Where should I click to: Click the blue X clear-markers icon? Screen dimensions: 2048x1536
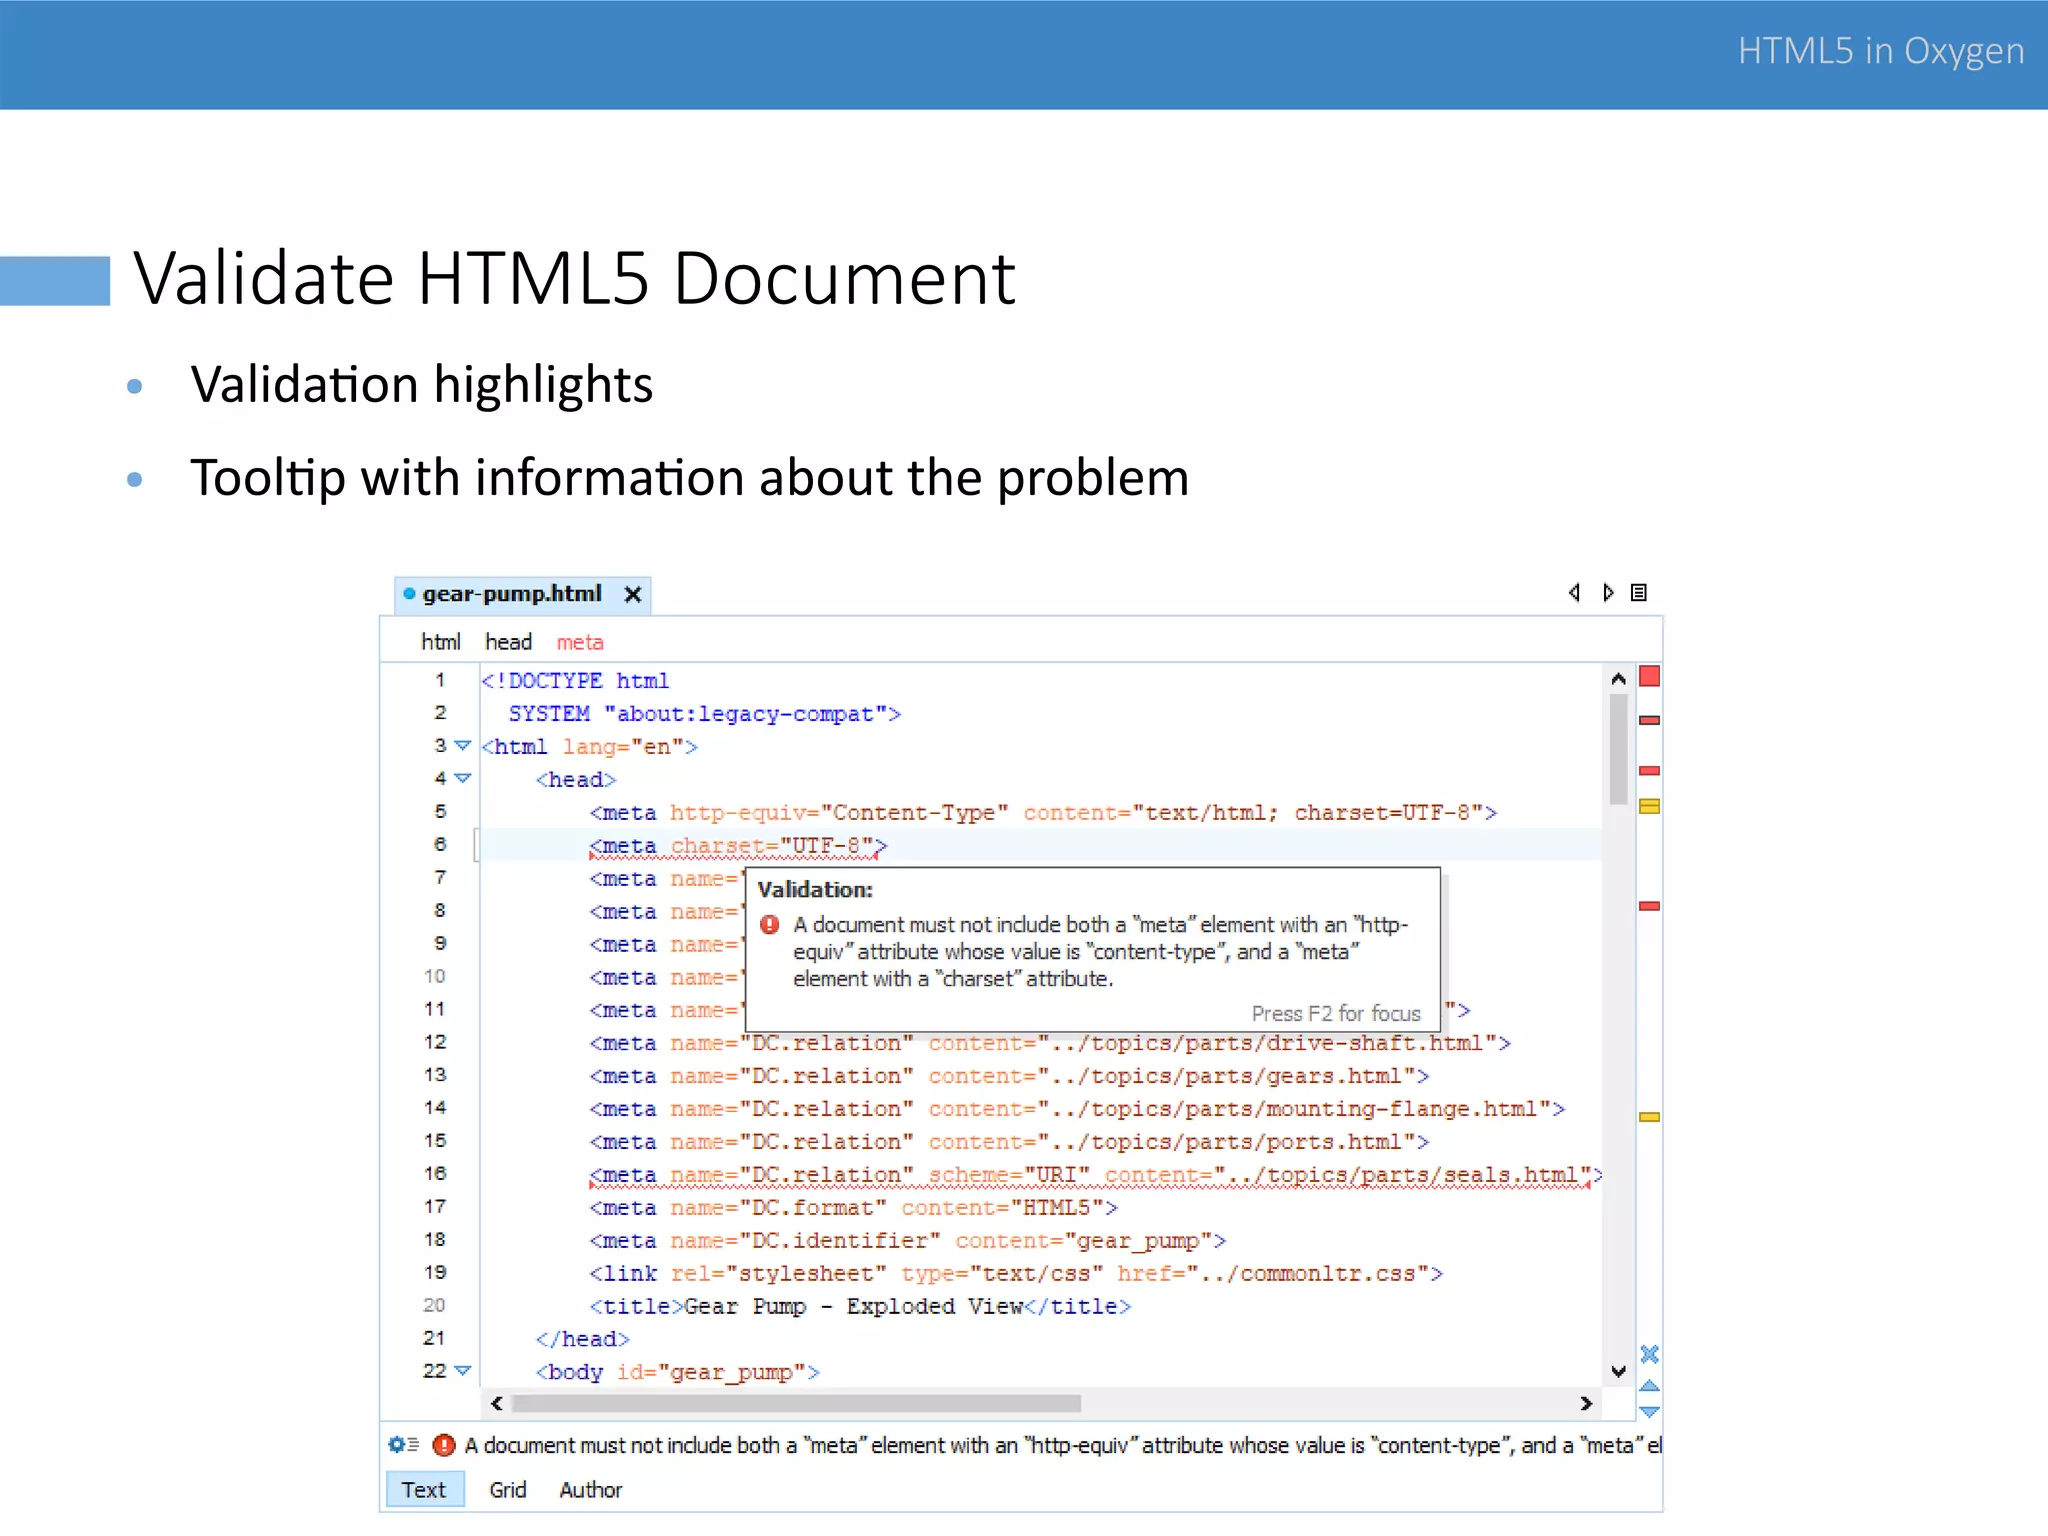click(x=1650, y=1354)
